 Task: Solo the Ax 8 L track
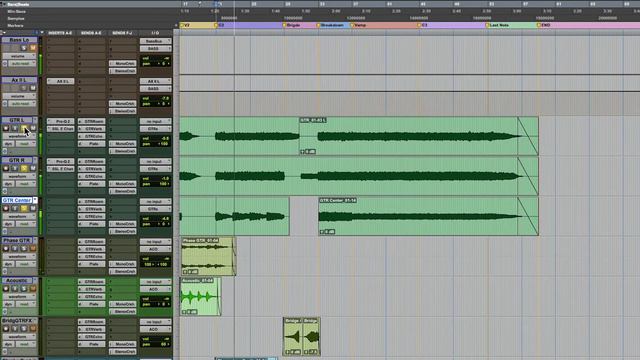[24, 88]
